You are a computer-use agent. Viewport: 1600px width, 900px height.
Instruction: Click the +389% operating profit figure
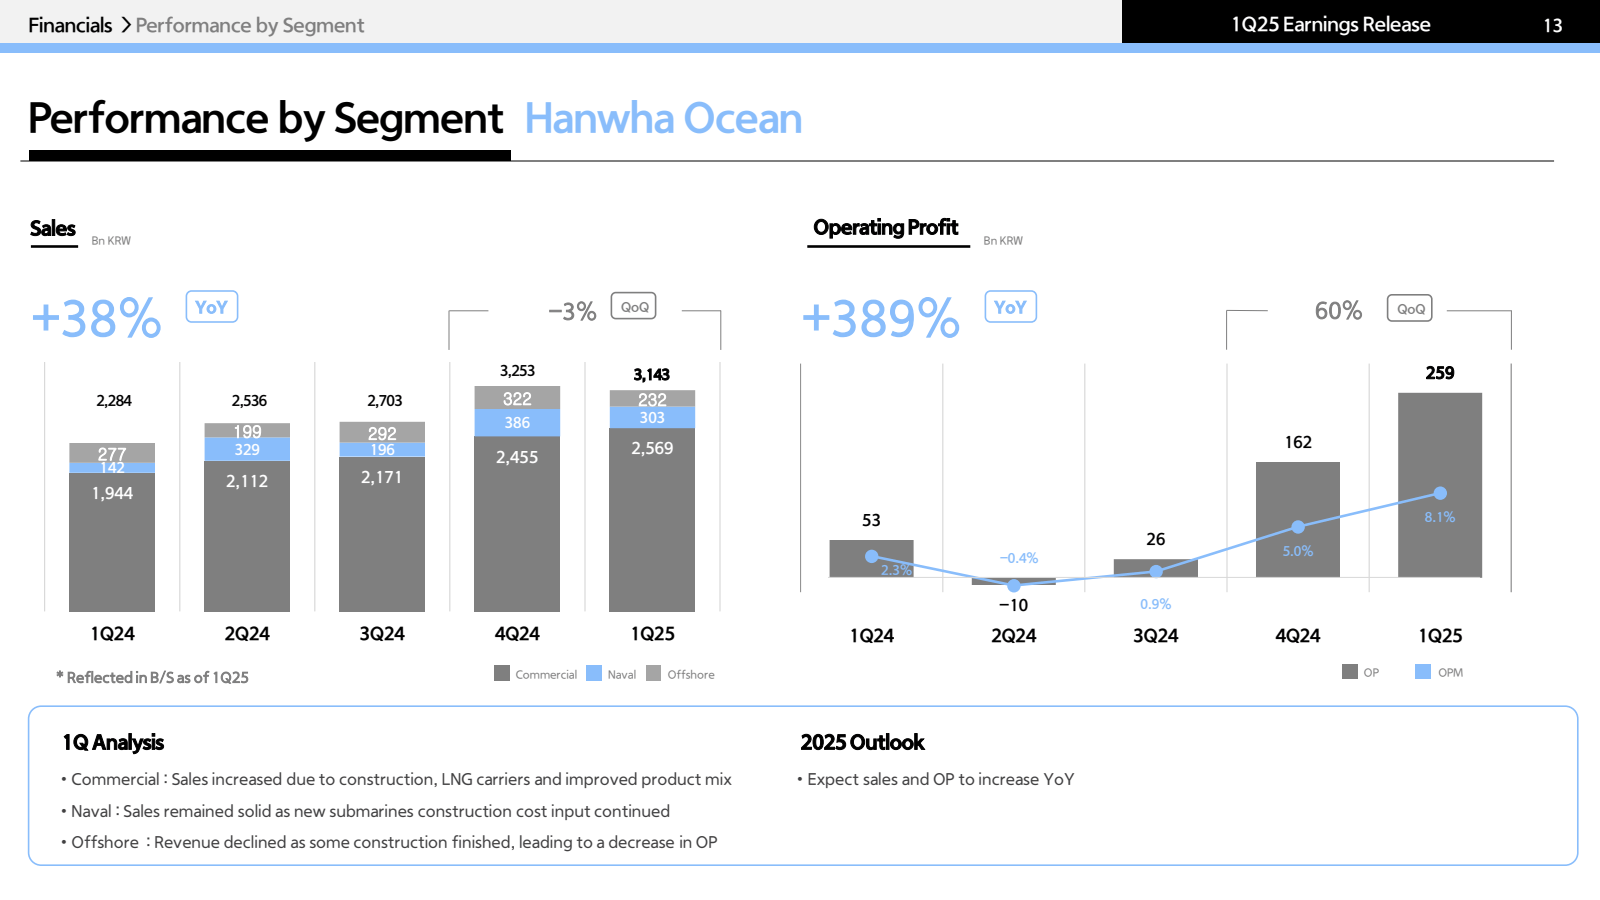coord(881,319)
